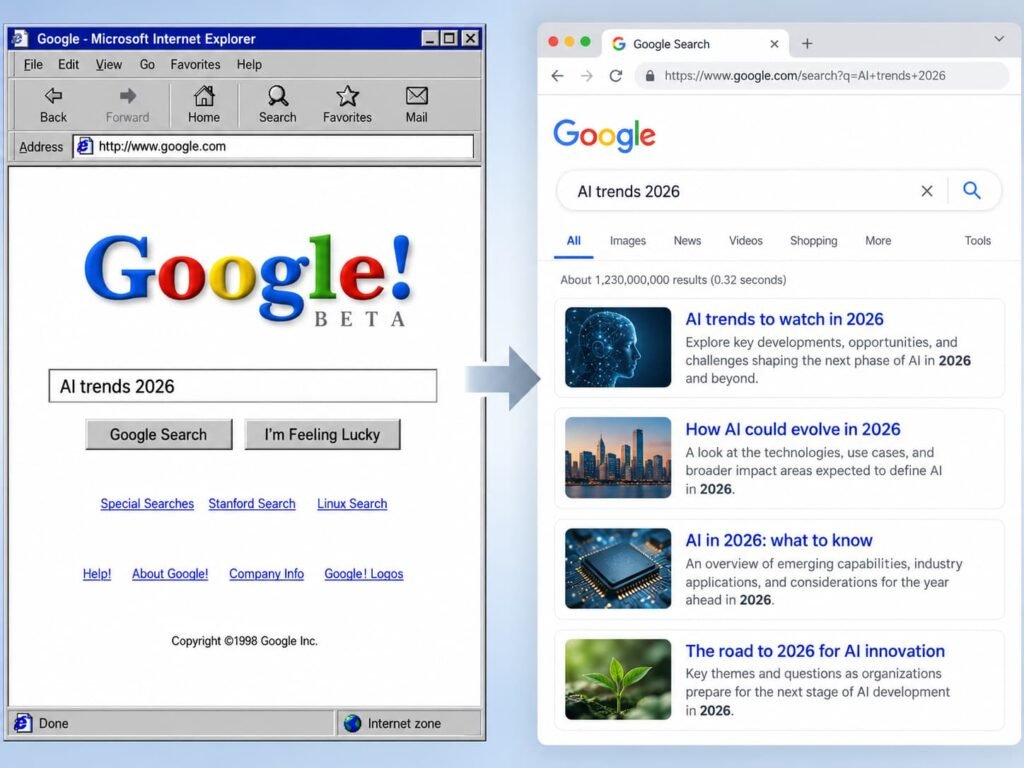1024x768 pixels.
Task: Click the IE page icon in Address bar
Action: click(x=84, y=146)
